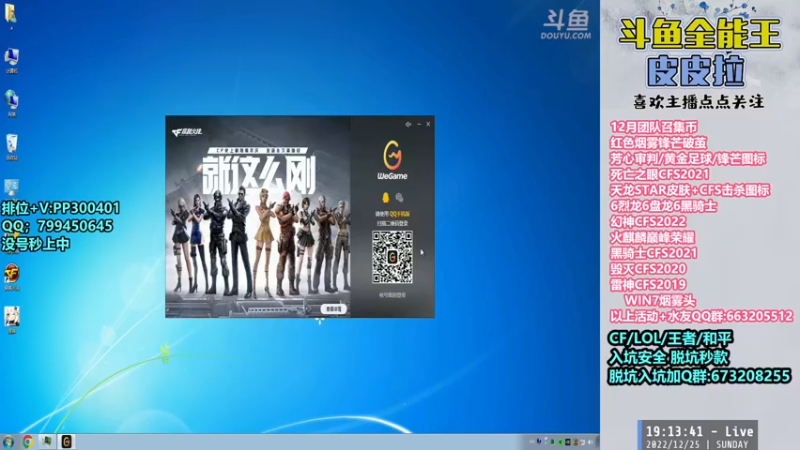
Task: Click the CrossFire logo on banner
Action: pyautogui.click(x=187, y=132)
